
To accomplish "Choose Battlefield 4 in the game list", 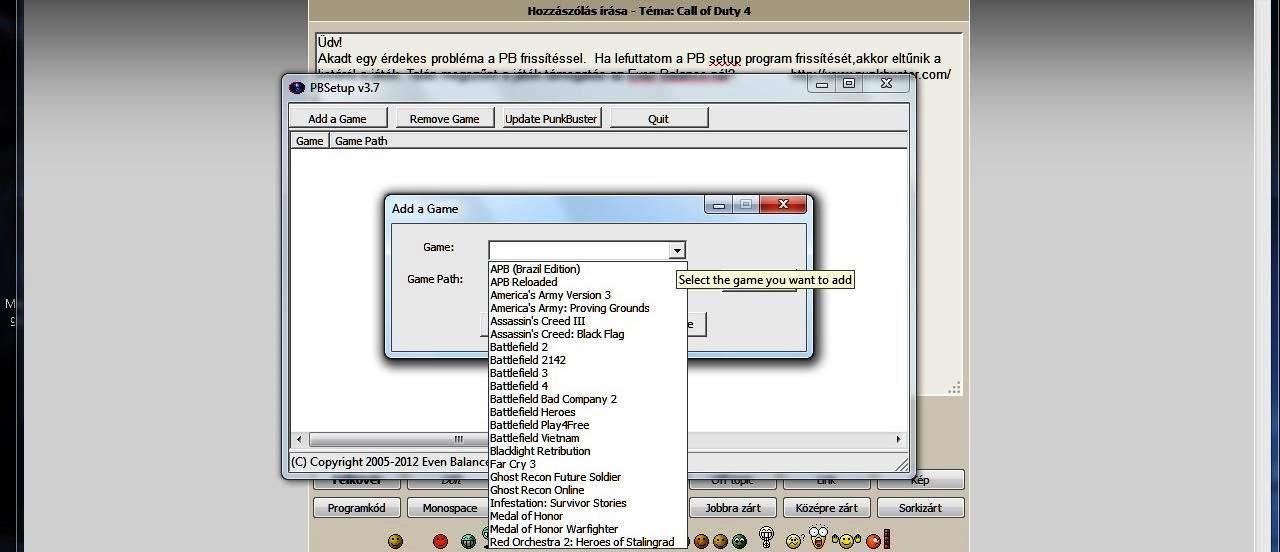I will pyautogui.click(x=587, y=386).
